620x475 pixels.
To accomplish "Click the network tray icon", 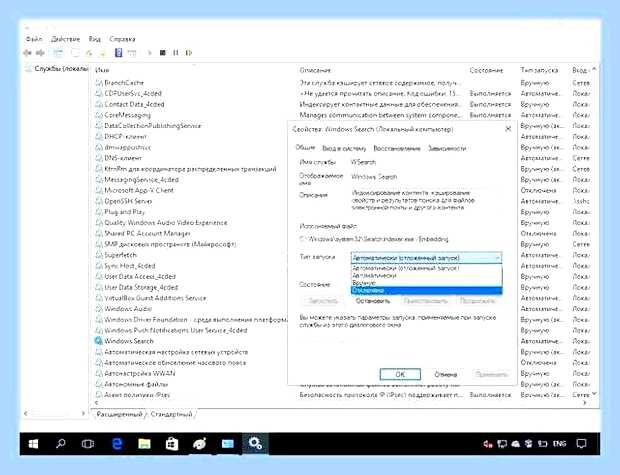I will 502,444.
